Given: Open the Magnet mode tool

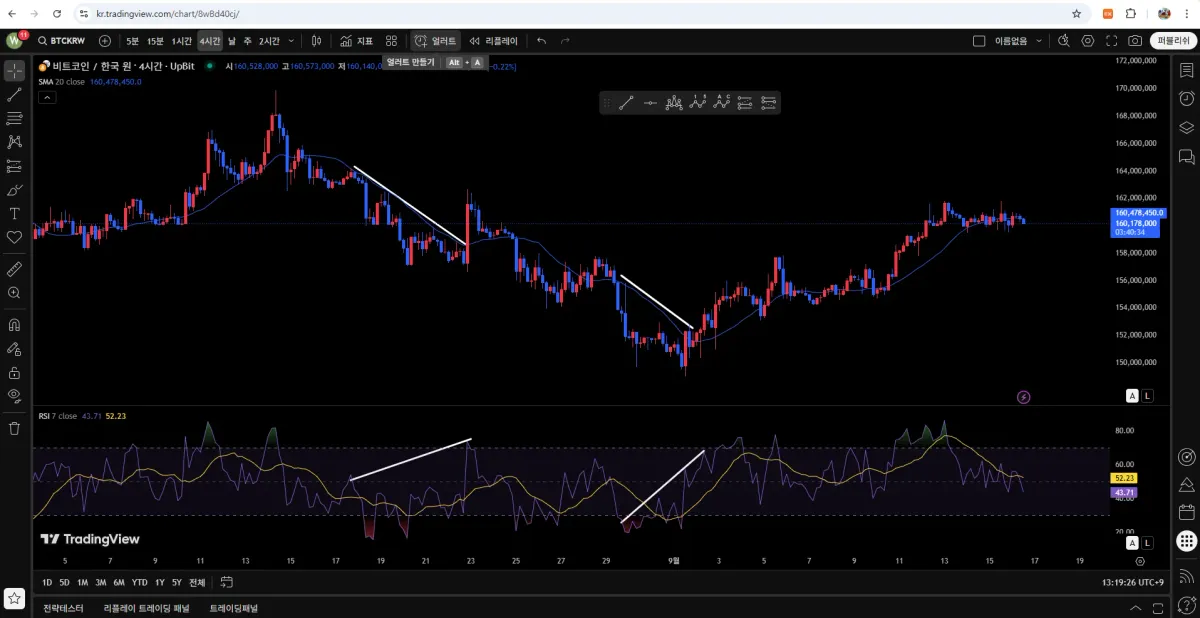Looking at the screenshot, I should tap(14, 324).
